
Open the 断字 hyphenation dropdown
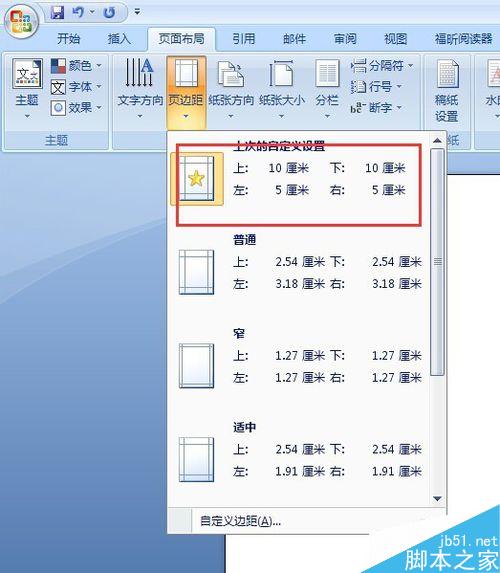coord(376,108)
